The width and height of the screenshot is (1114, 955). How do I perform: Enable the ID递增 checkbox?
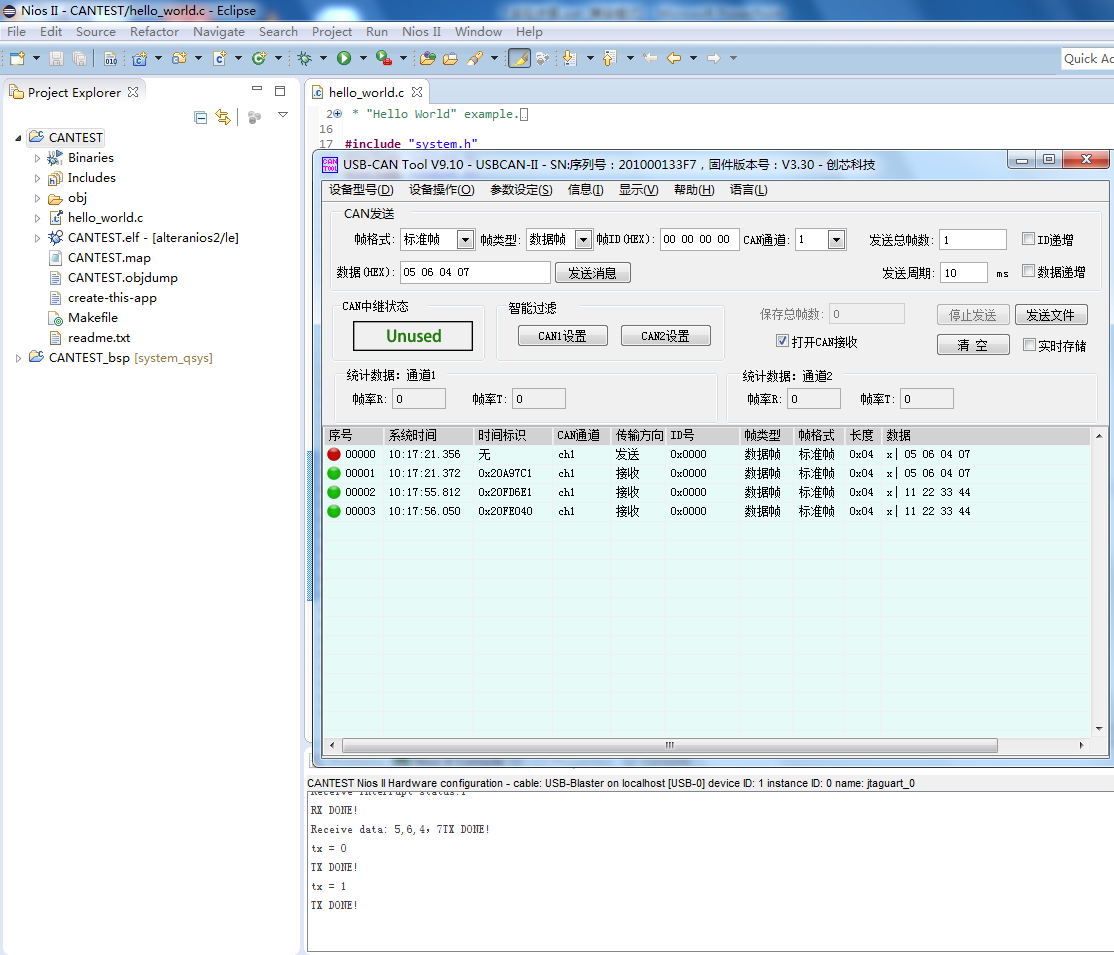click(1028, 239)
